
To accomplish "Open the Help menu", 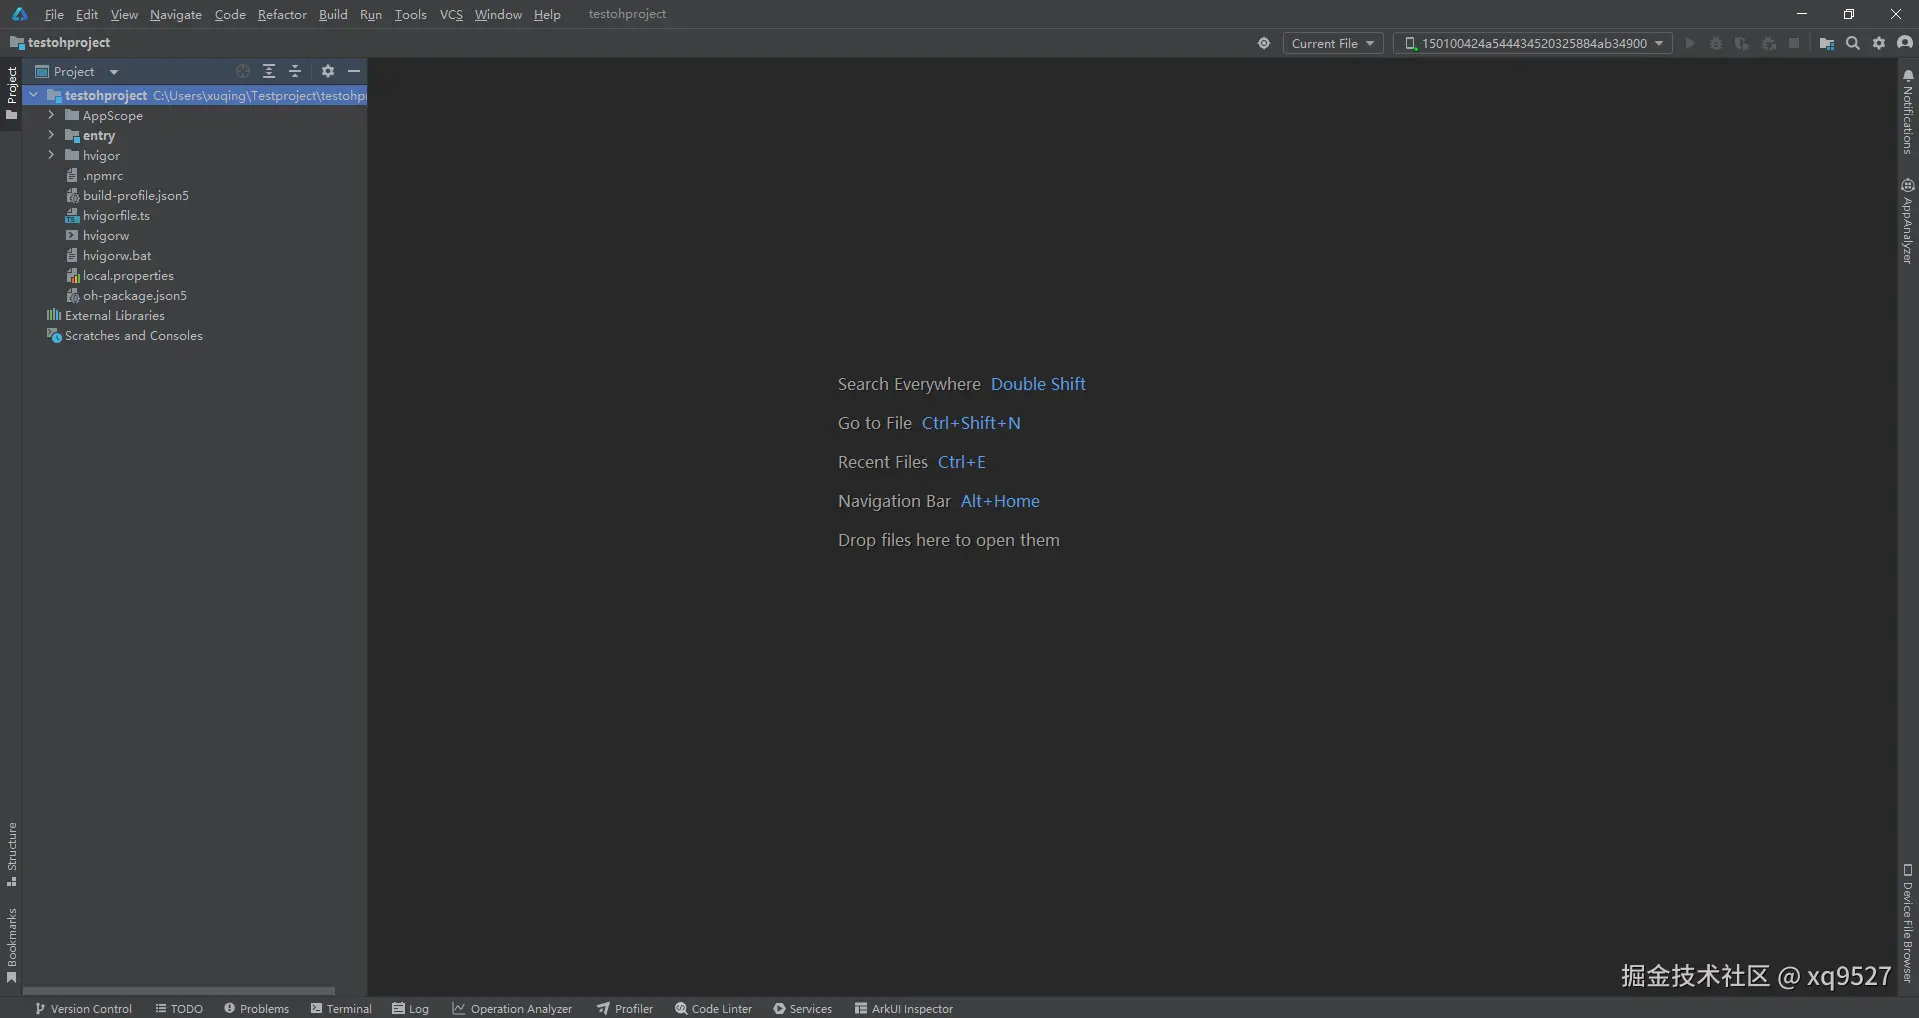I will [x=547, y=14].
